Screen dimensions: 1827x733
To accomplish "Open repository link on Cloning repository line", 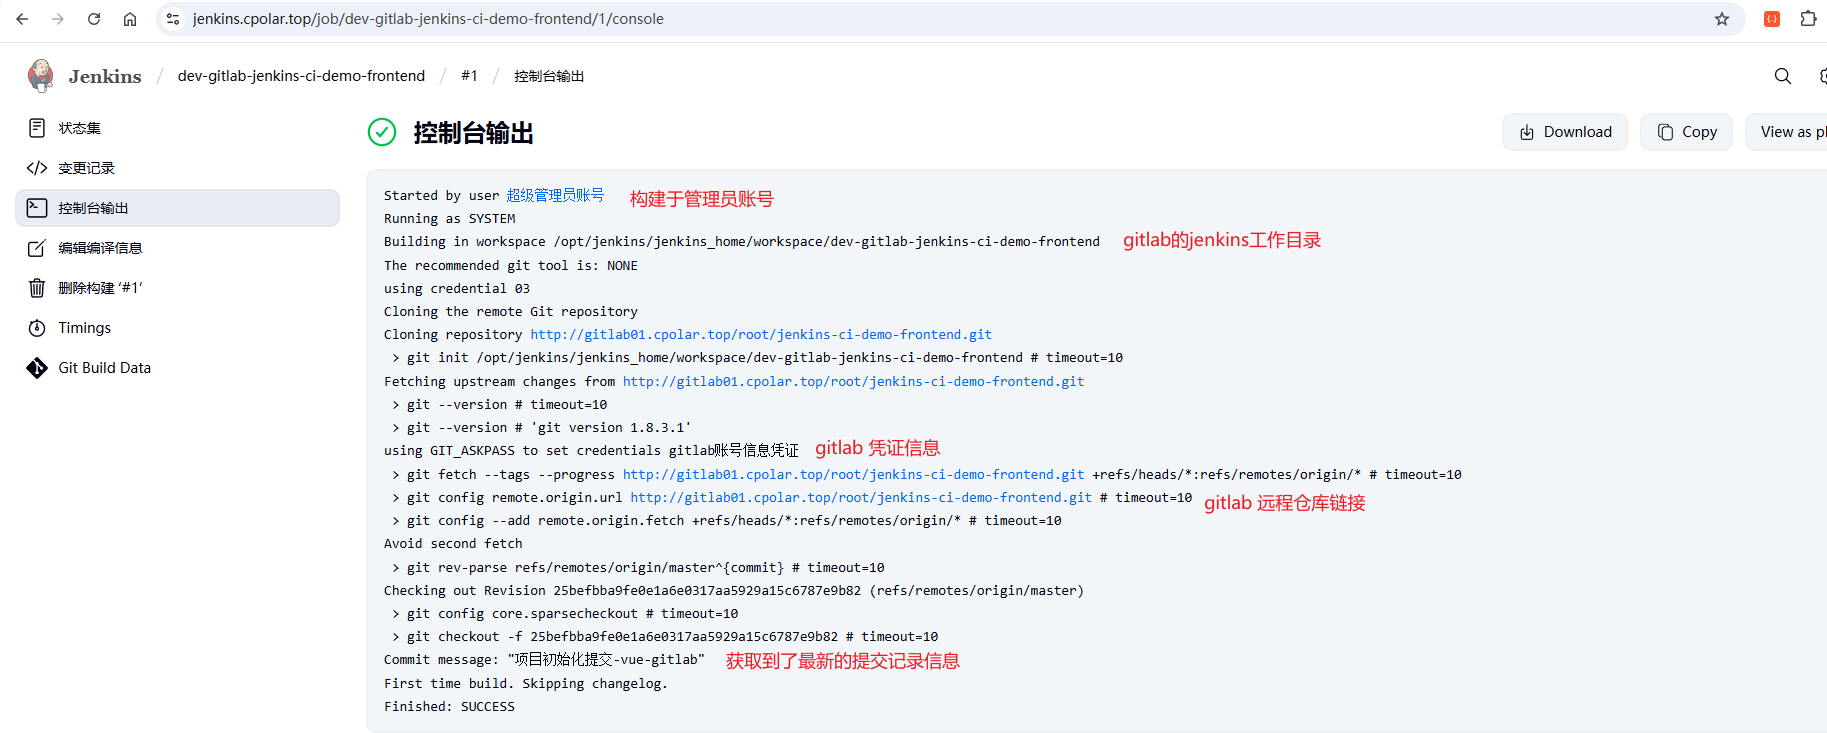I will (x=761, y=335).
